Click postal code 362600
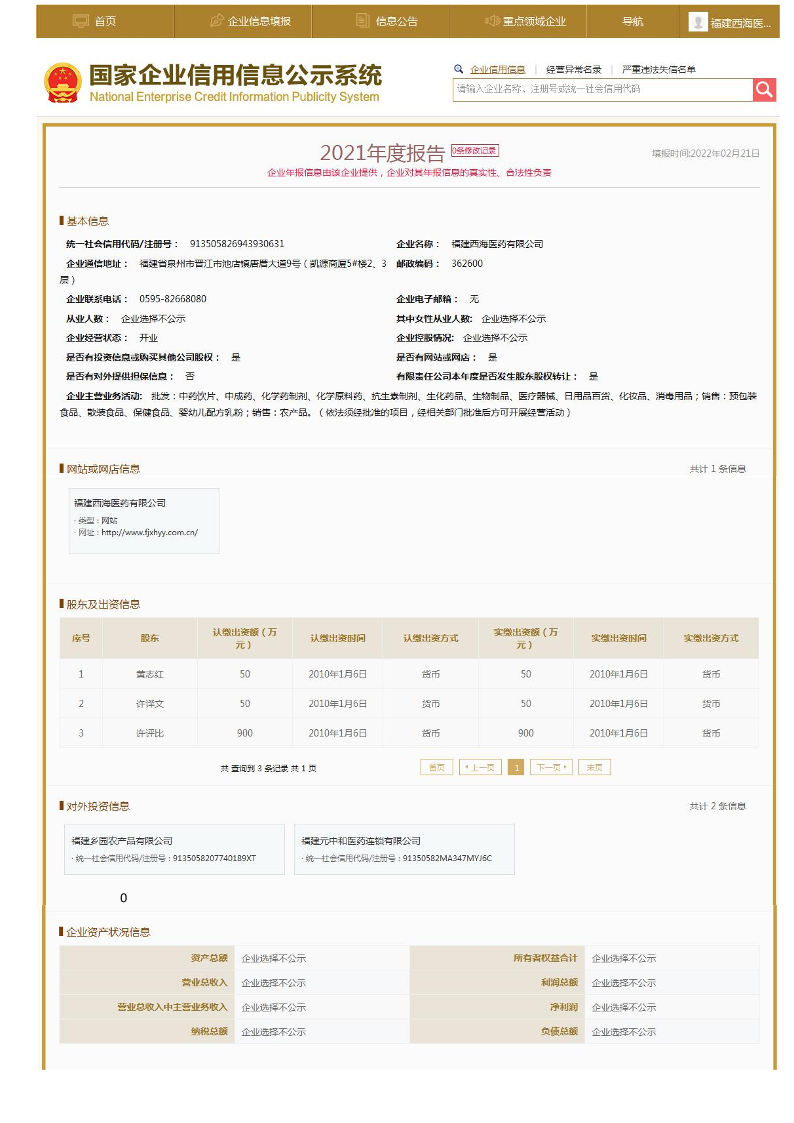 point(467,264)
